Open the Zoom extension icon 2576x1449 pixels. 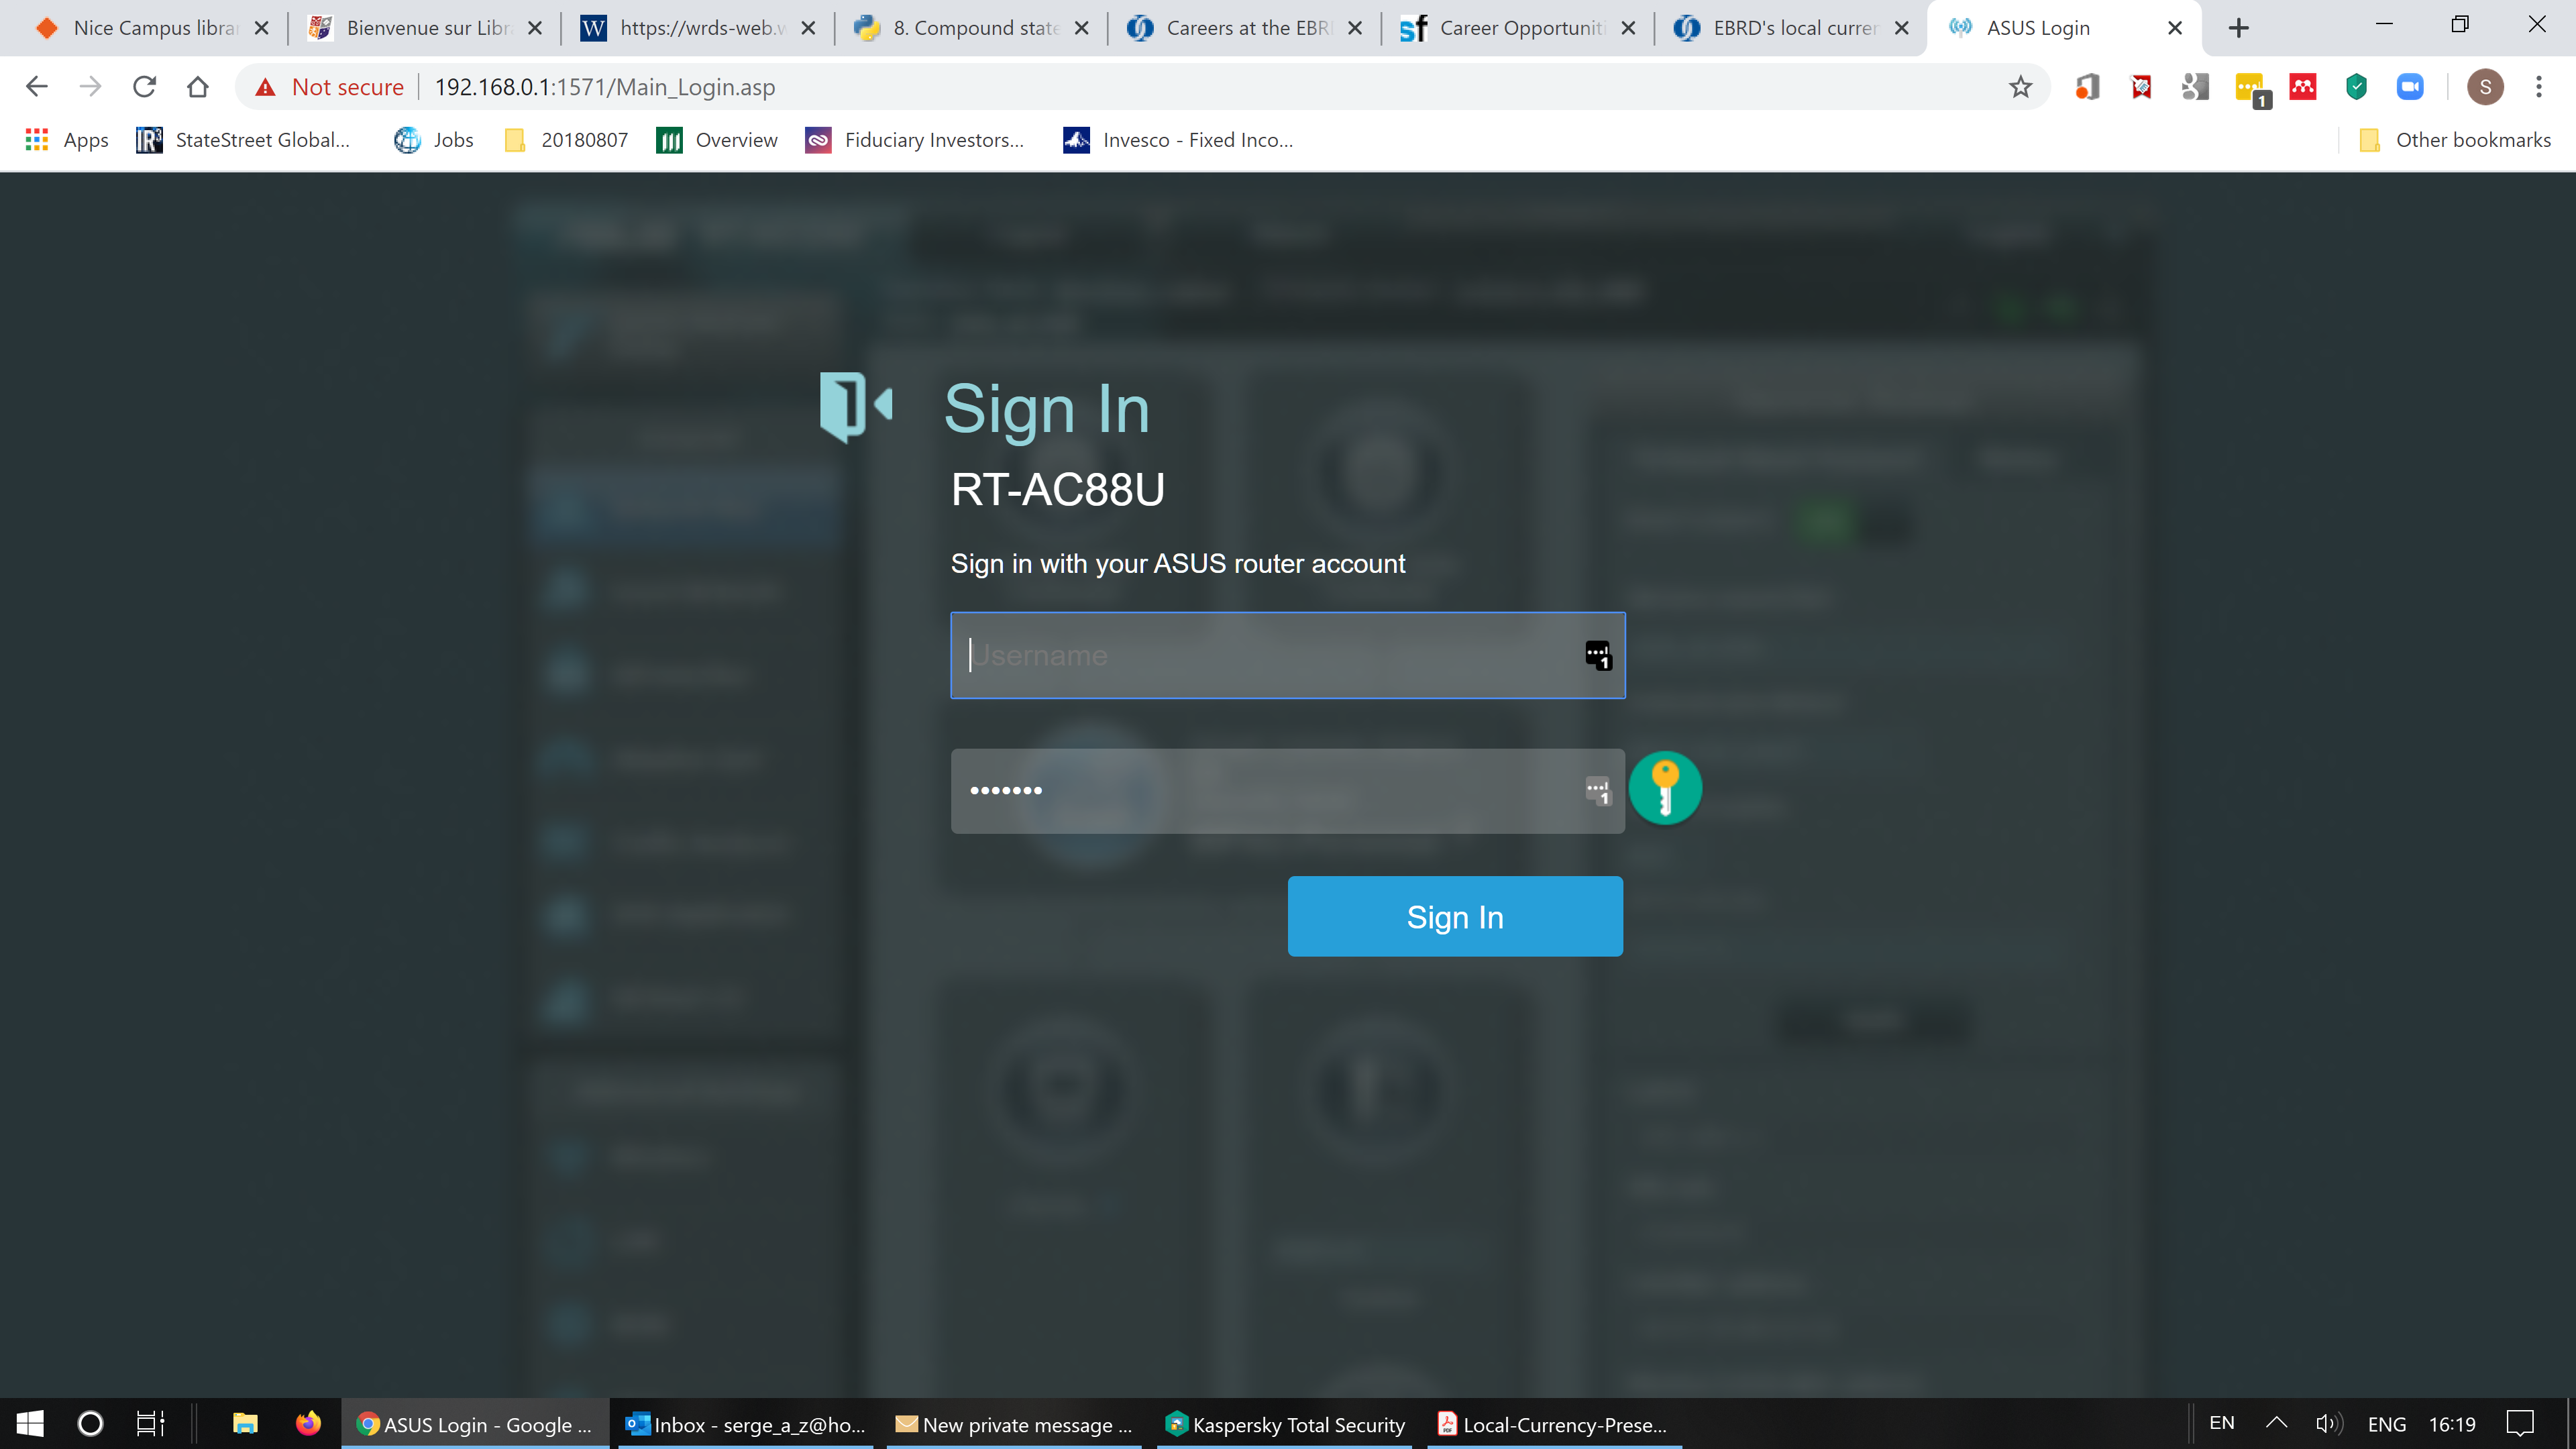pos(2410,87)
